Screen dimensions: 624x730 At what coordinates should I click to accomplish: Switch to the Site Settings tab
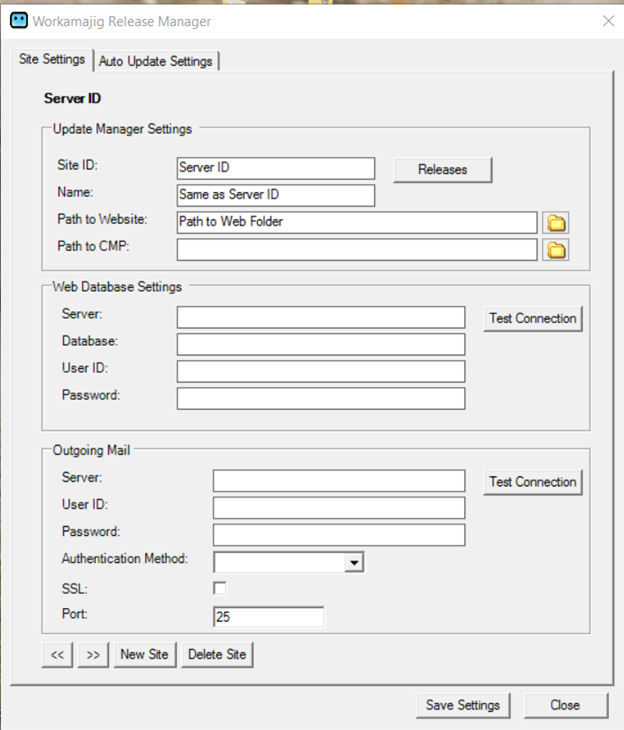[52, 59]
